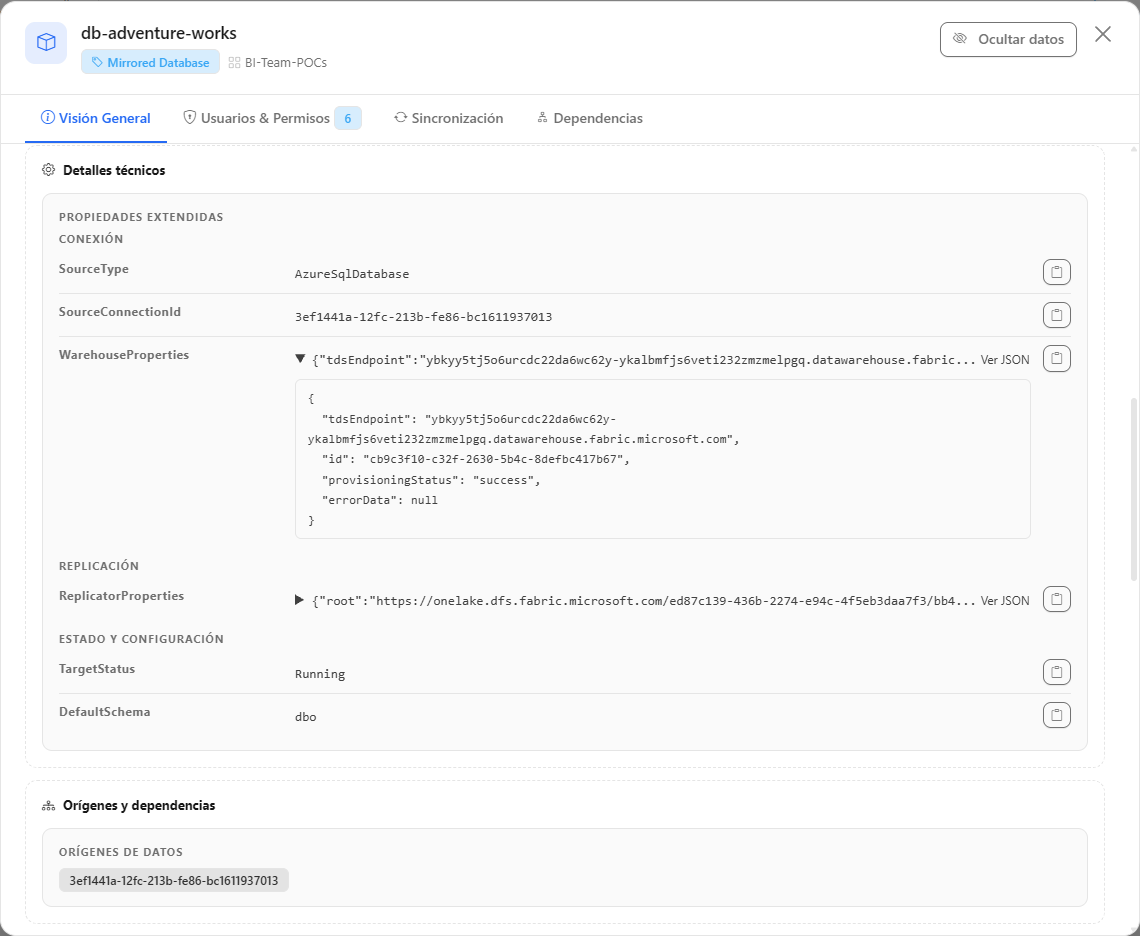Click the permissions count badge 6
The height and width of the screenshot is (936, 1140).
click(348, 118)
